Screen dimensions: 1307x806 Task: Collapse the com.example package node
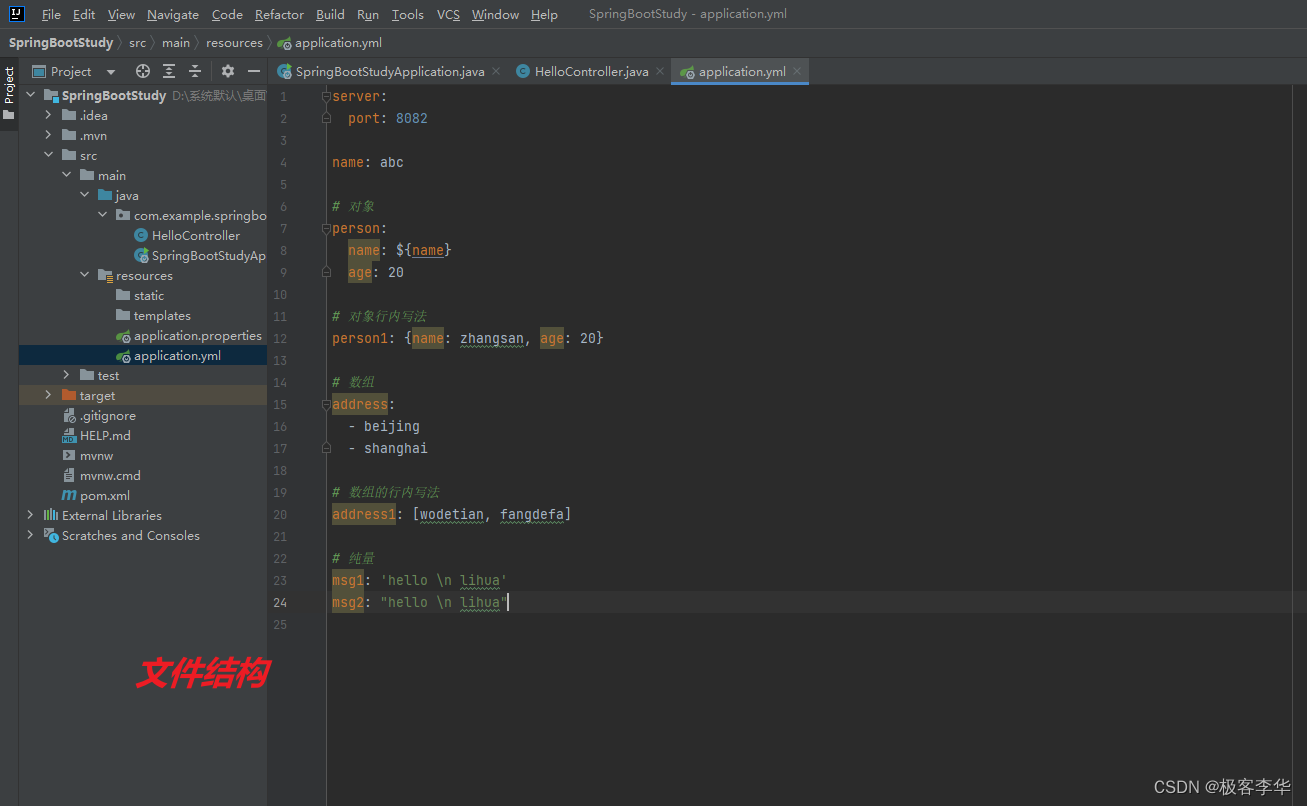point(103,216)
